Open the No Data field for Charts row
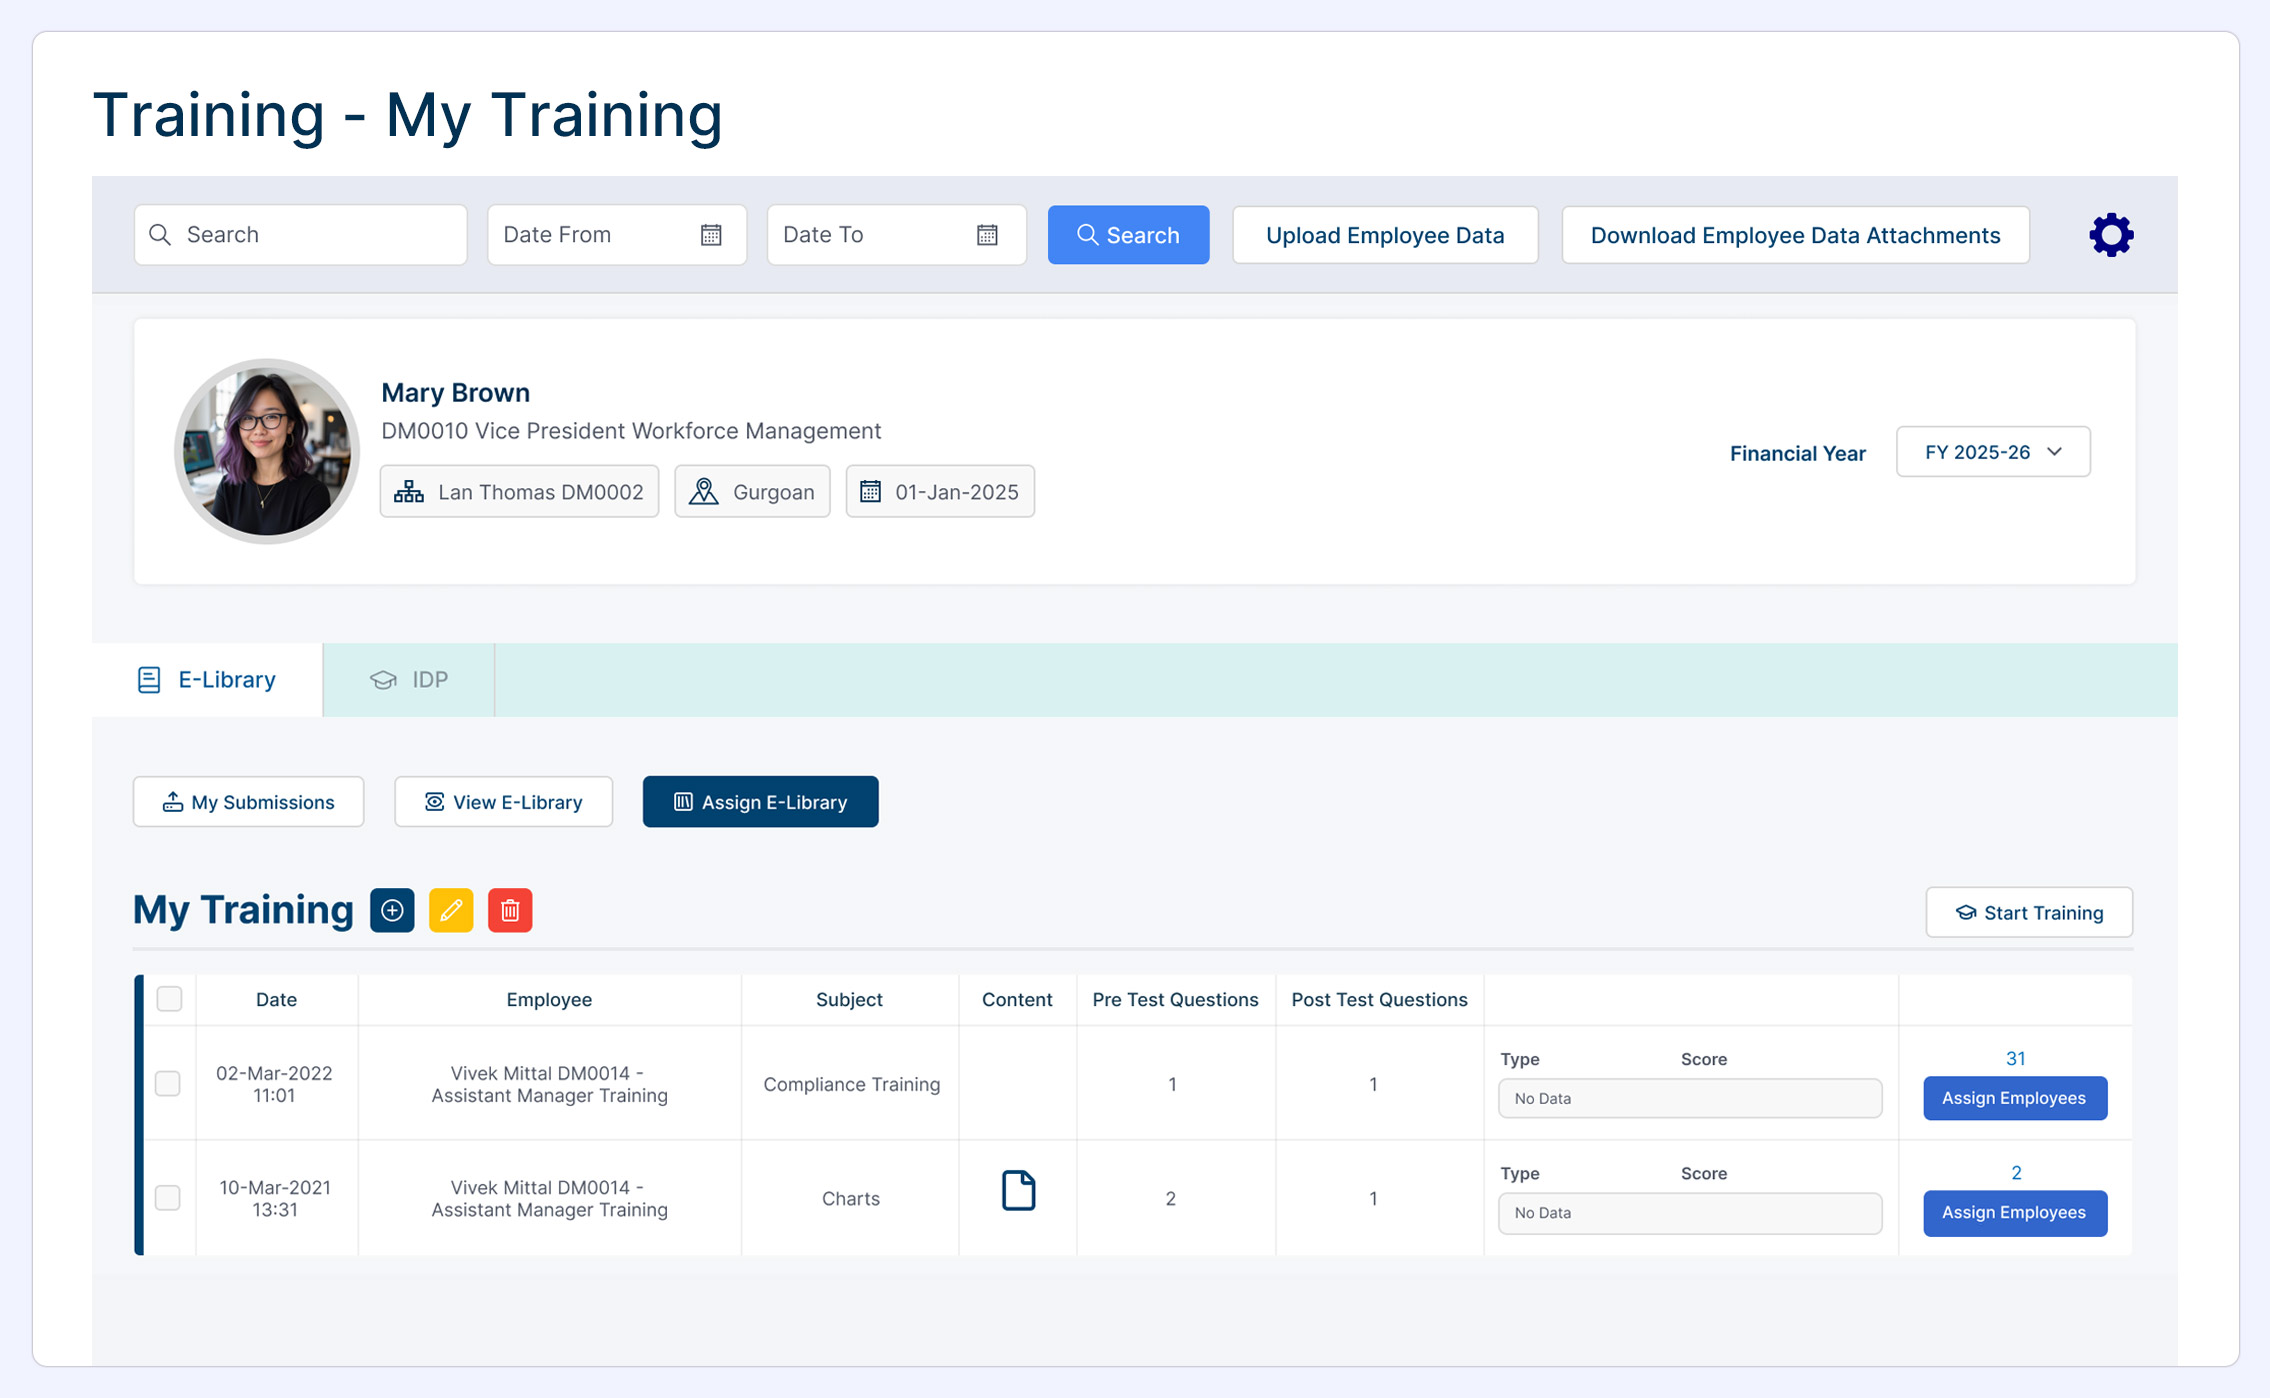The width and height of the screenshot is (2270, 1398). coord(1689,1212)
